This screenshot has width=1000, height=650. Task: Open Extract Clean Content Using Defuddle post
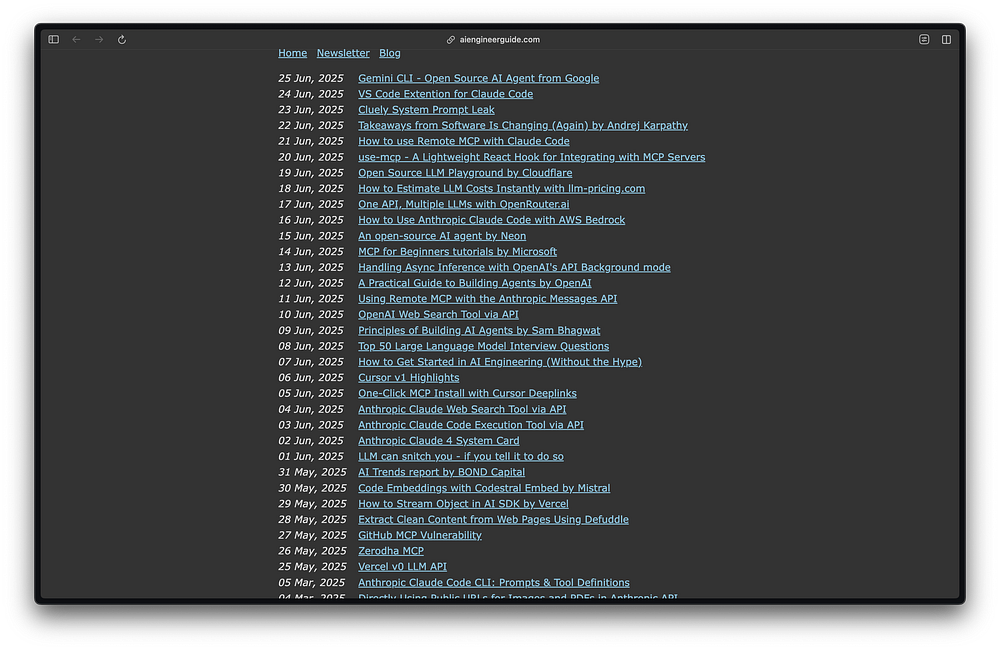pyautogui.click(x=493, y=520)
